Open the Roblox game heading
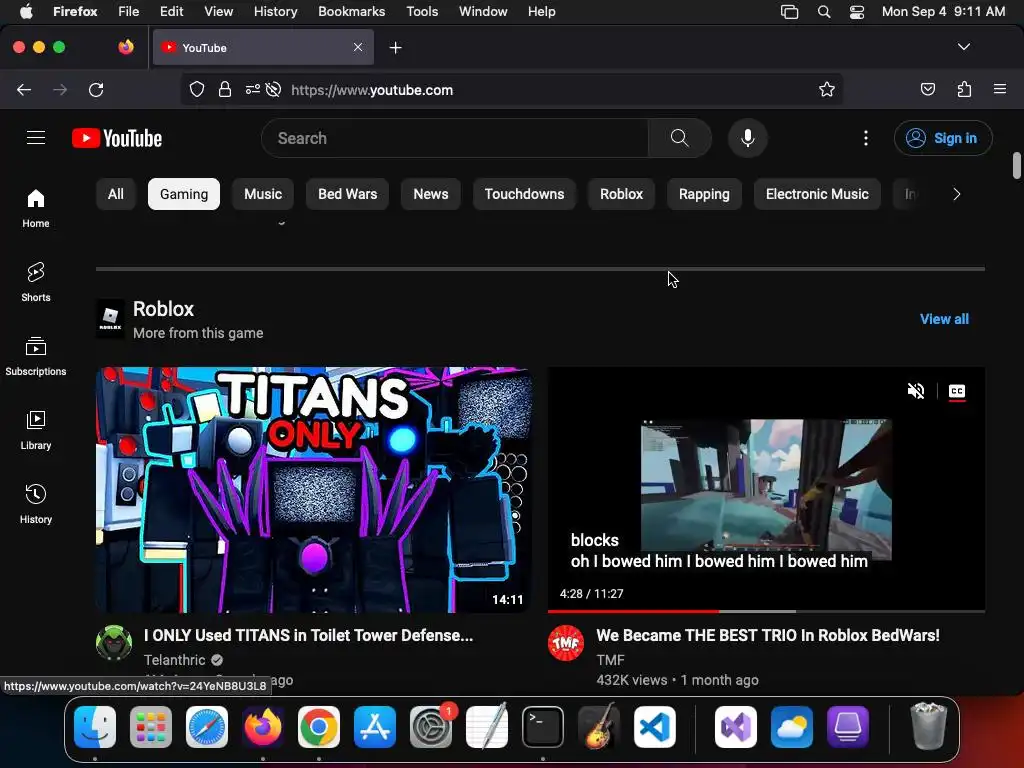The image size is (1024, 768). 163,308
